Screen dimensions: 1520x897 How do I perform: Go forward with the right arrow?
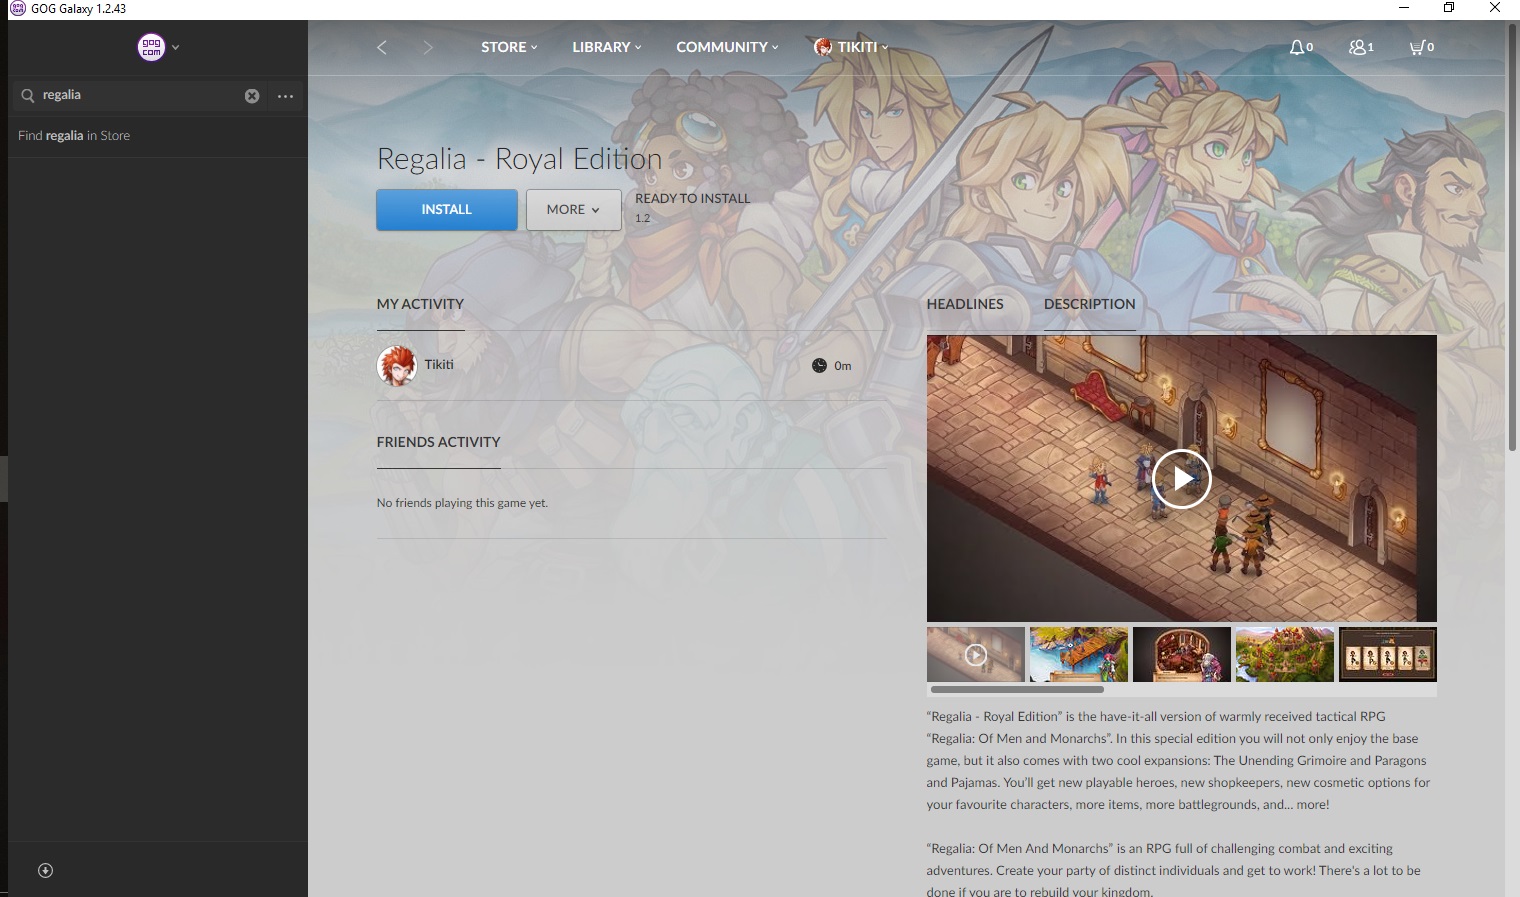coord(428,47)
